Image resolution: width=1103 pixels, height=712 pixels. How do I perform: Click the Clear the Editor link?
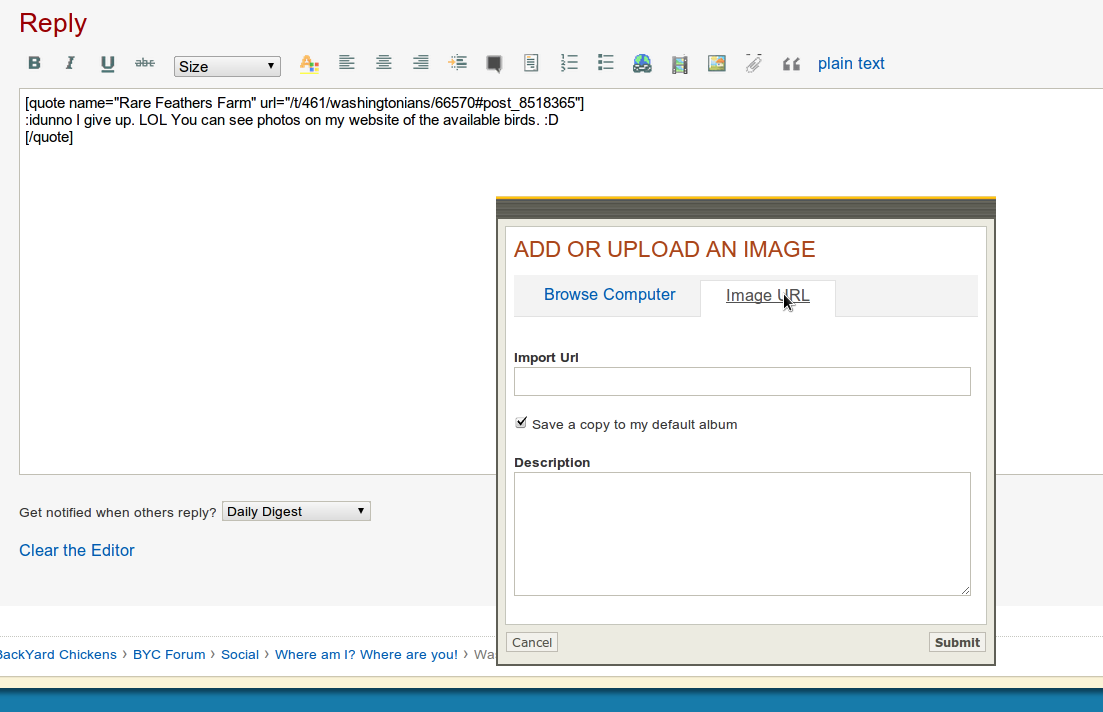point(77,550)
